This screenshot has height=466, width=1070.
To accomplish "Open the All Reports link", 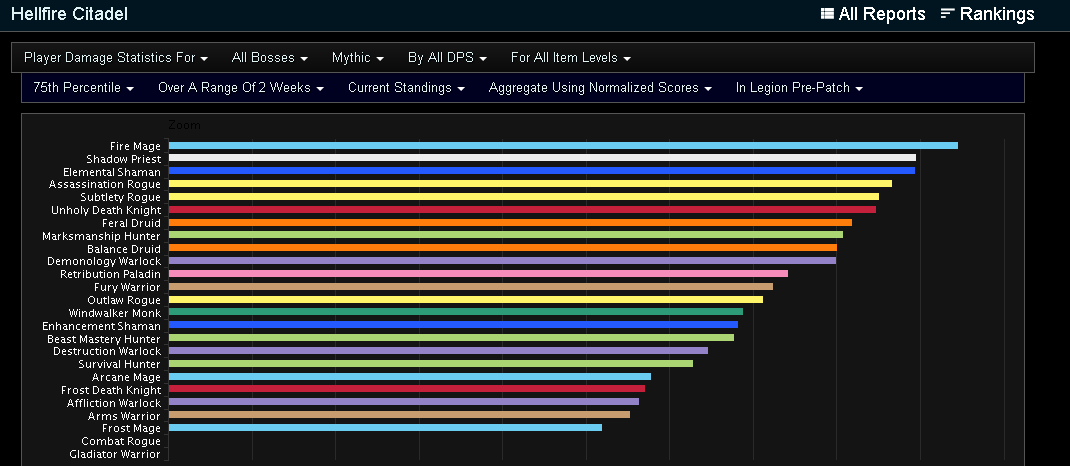I will [x=873, y=14].
